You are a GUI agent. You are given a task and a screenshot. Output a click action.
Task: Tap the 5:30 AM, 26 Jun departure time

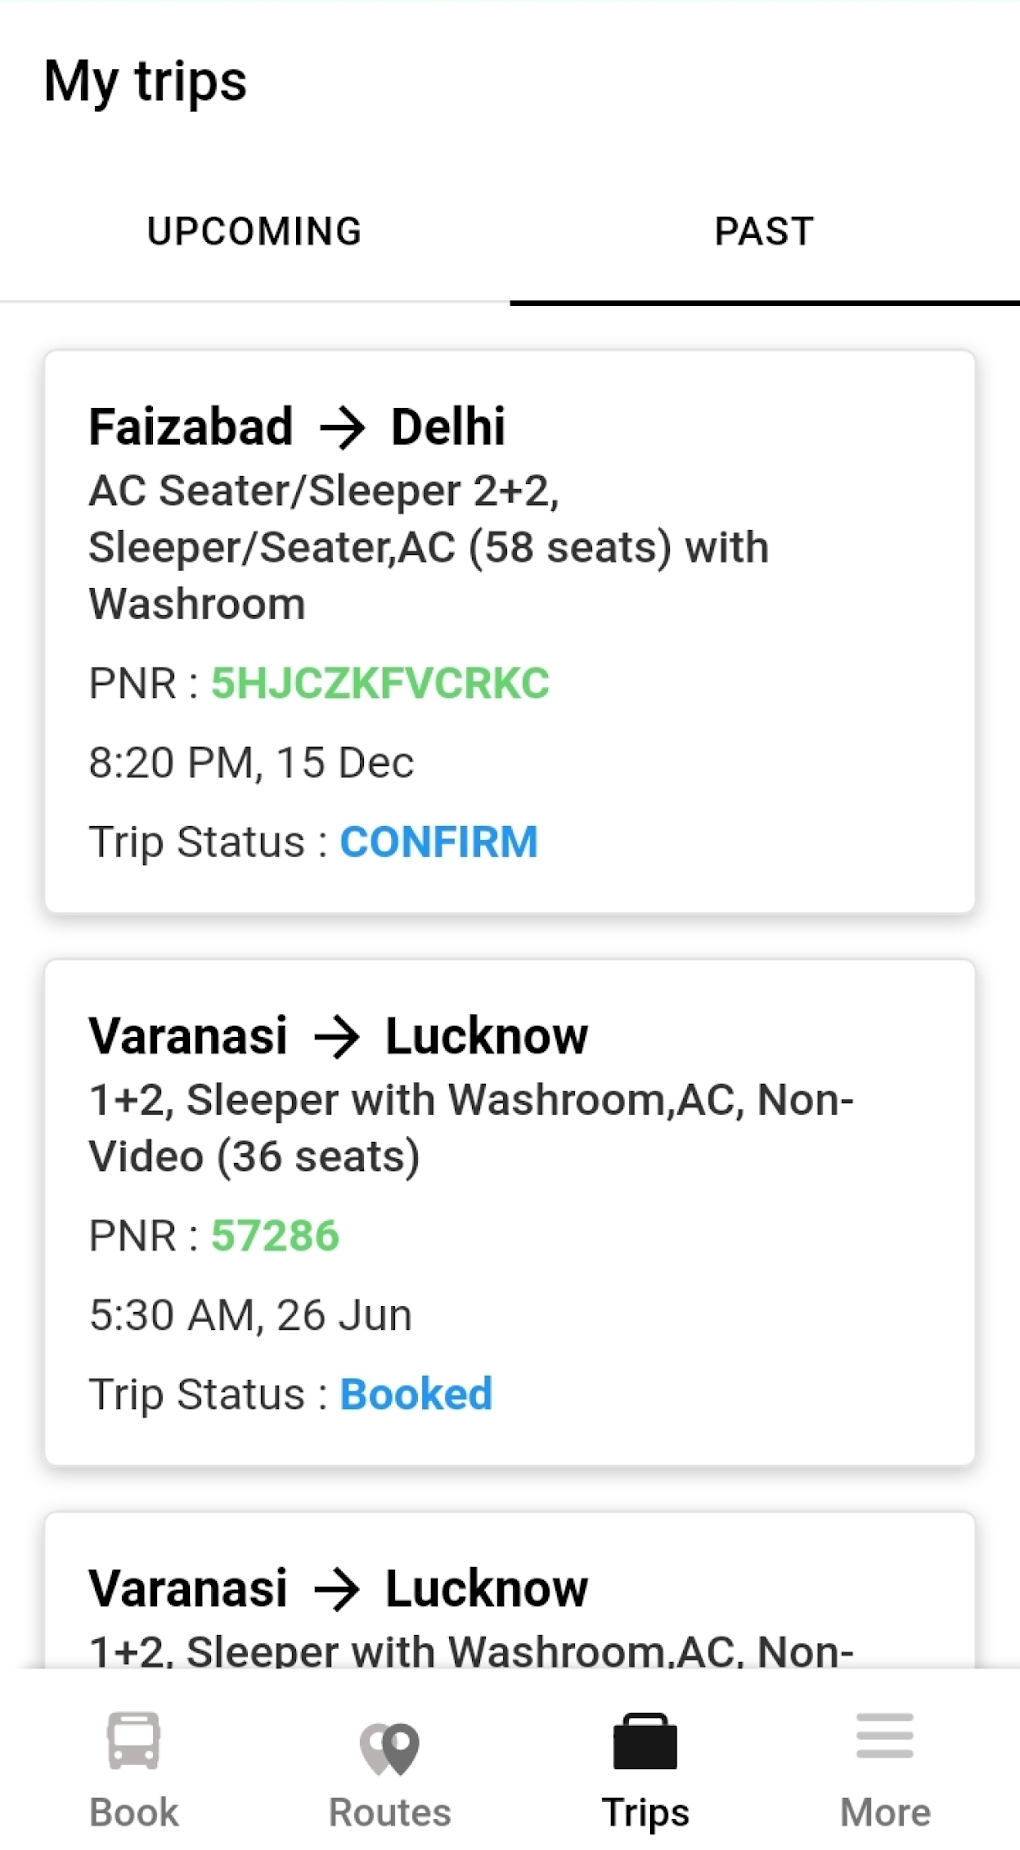(250, 1315)
